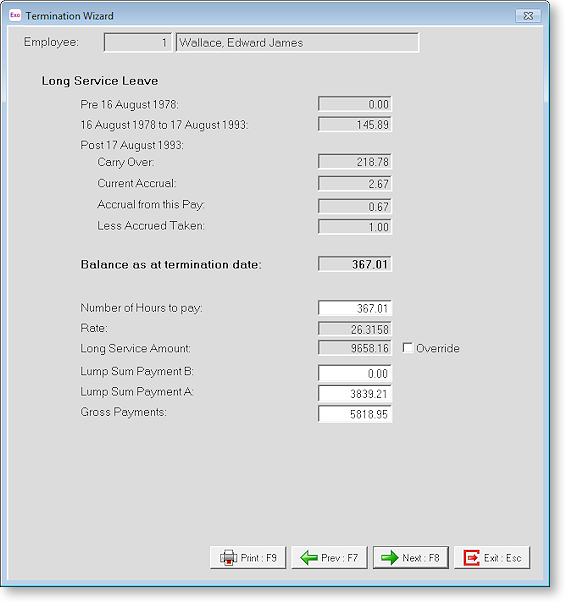Viewport: 565px width, 602px height.
Task: Close the Termination Wizard window
Action: (528, 16)
